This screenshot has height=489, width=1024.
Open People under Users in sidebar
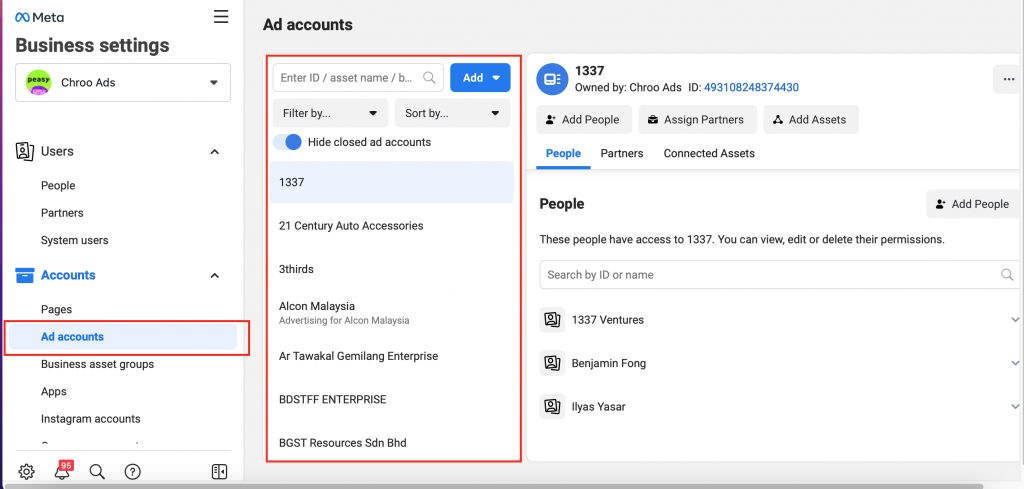tap(58, 185)
